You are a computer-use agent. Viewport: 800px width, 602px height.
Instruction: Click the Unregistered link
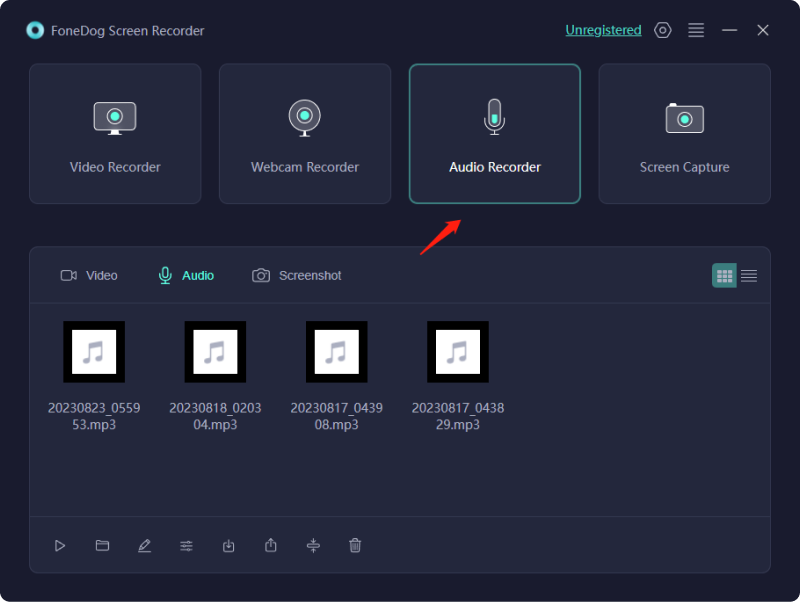pos(603,30)
